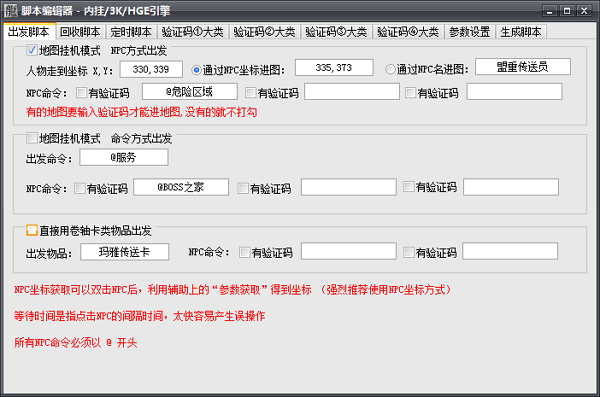Minimize the 脚本编辑器 window
The image size is (600, 397).
click(550, 11)
